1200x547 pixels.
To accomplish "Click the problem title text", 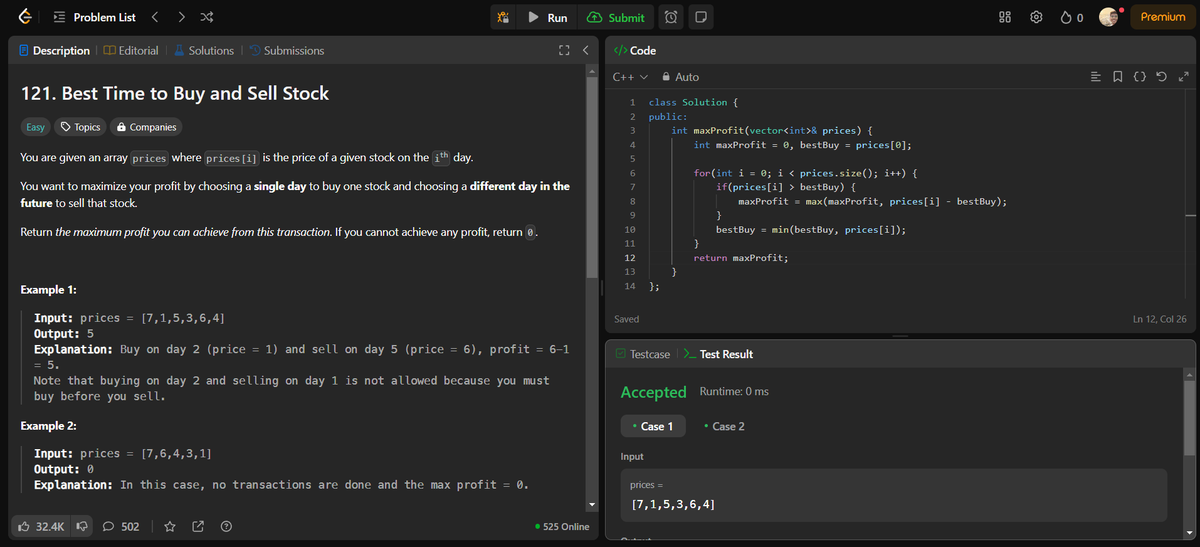I will (x=175, y=93).
